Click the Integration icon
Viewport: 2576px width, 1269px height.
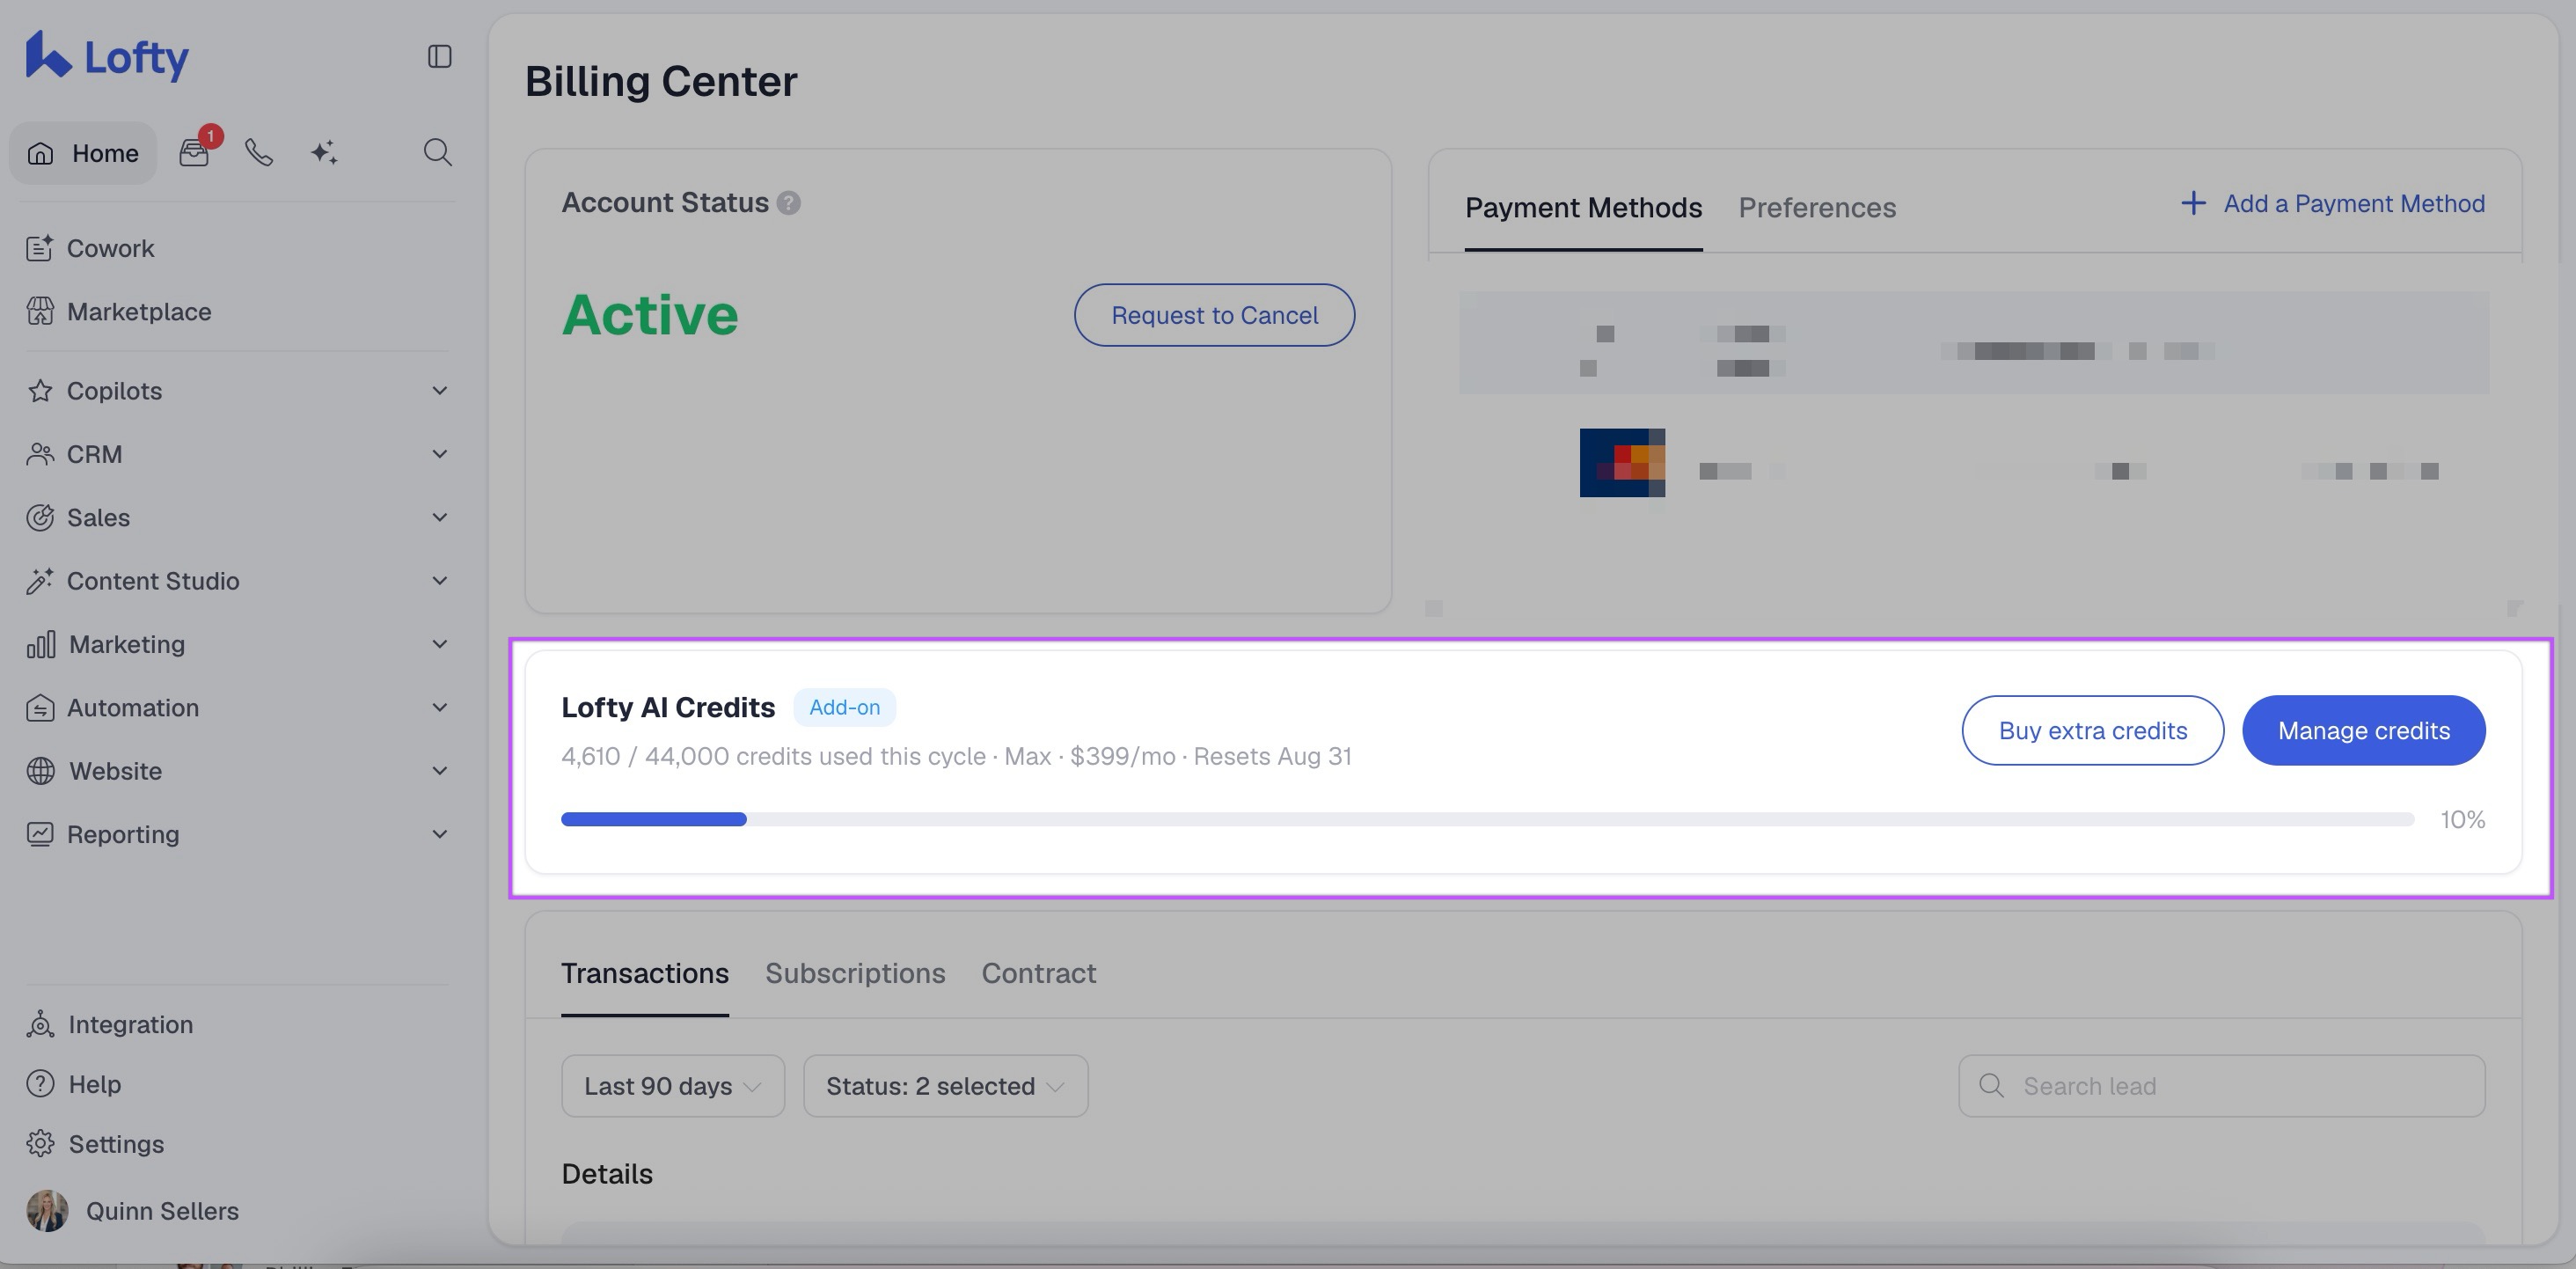40,1024
